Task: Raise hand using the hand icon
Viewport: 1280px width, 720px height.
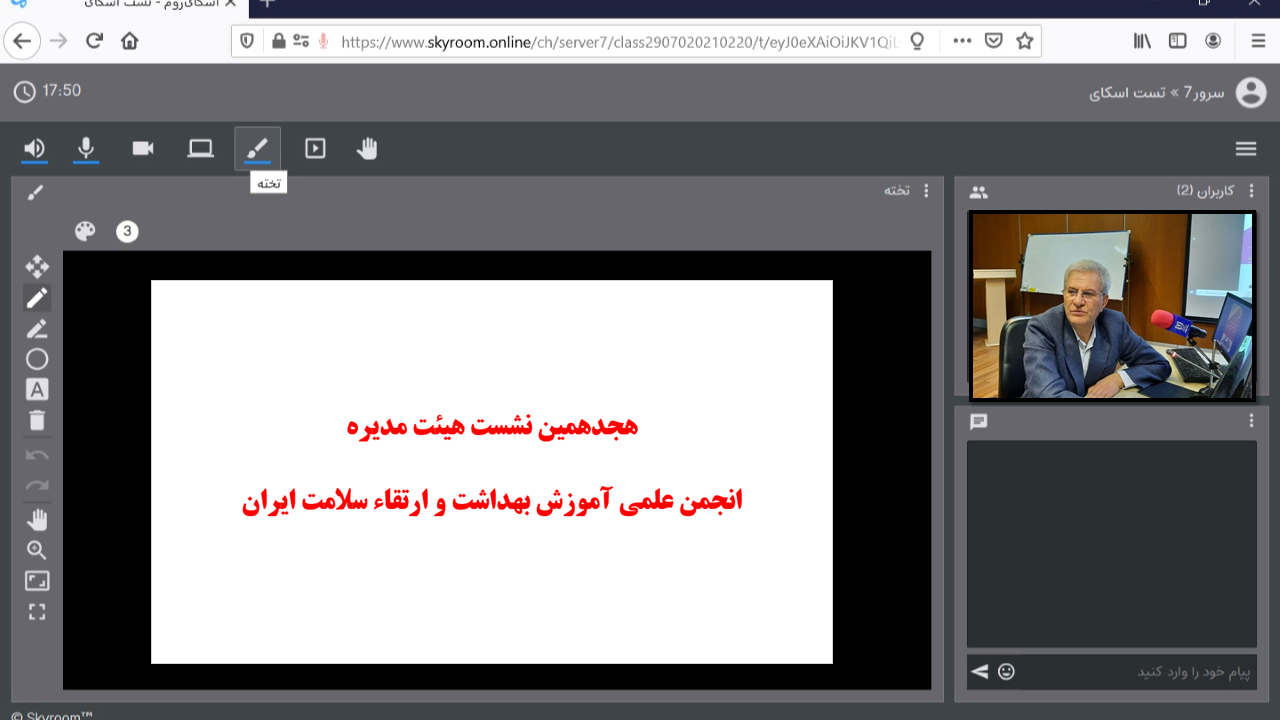Action: (x=367, y=149)
